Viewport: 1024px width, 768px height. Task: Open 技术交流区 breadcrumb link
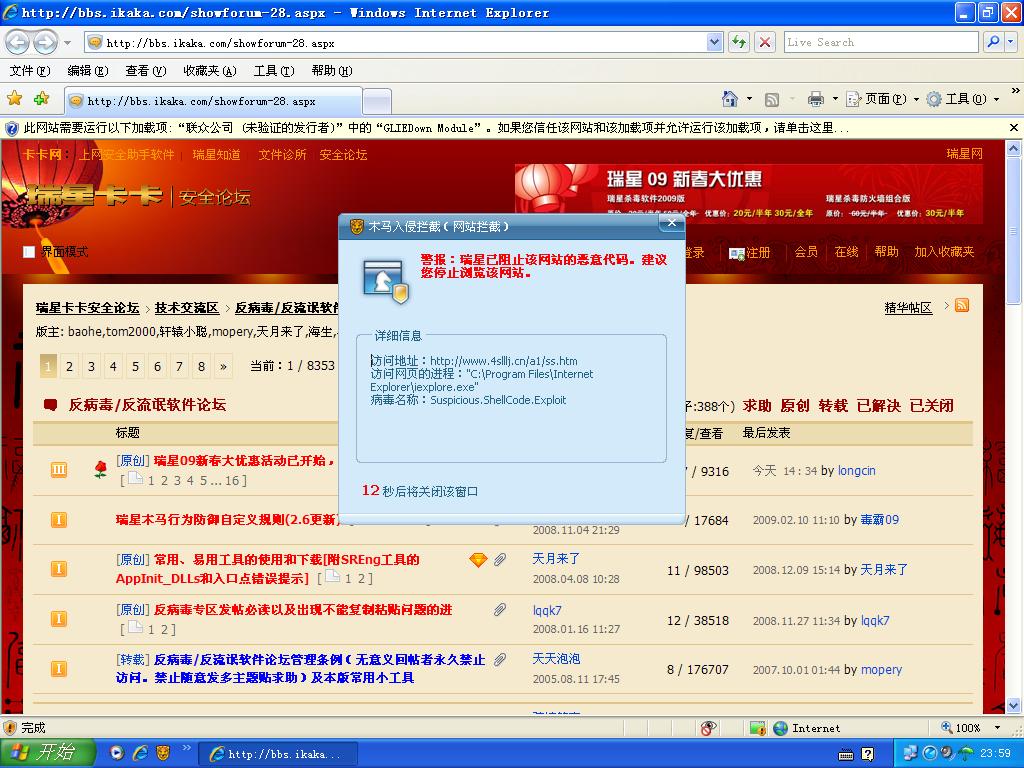(187, 308)
